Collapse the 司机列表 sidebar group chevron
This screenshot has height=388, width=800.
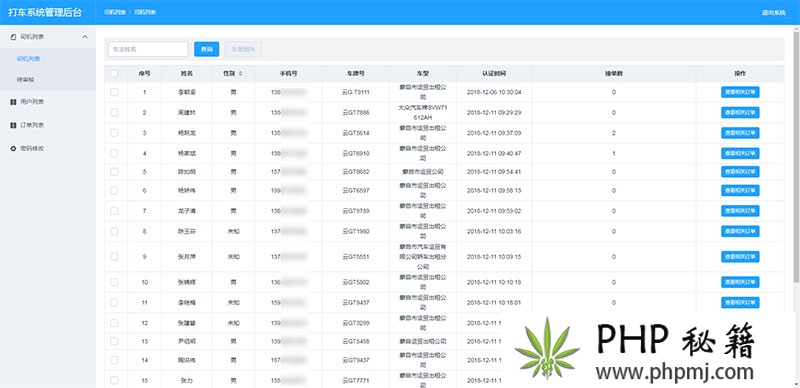point(85,37)
